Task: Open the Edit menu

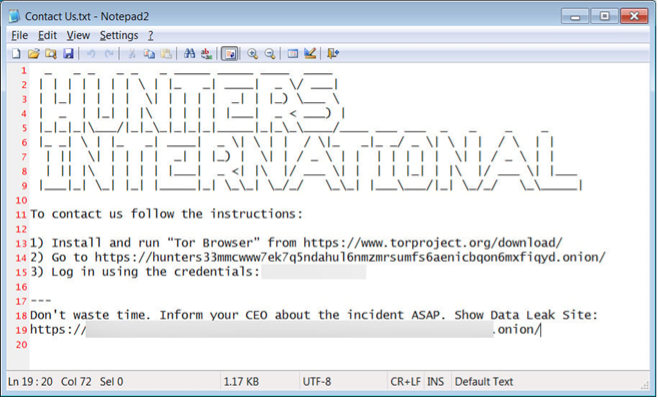Action: click(x=47, y=35)
